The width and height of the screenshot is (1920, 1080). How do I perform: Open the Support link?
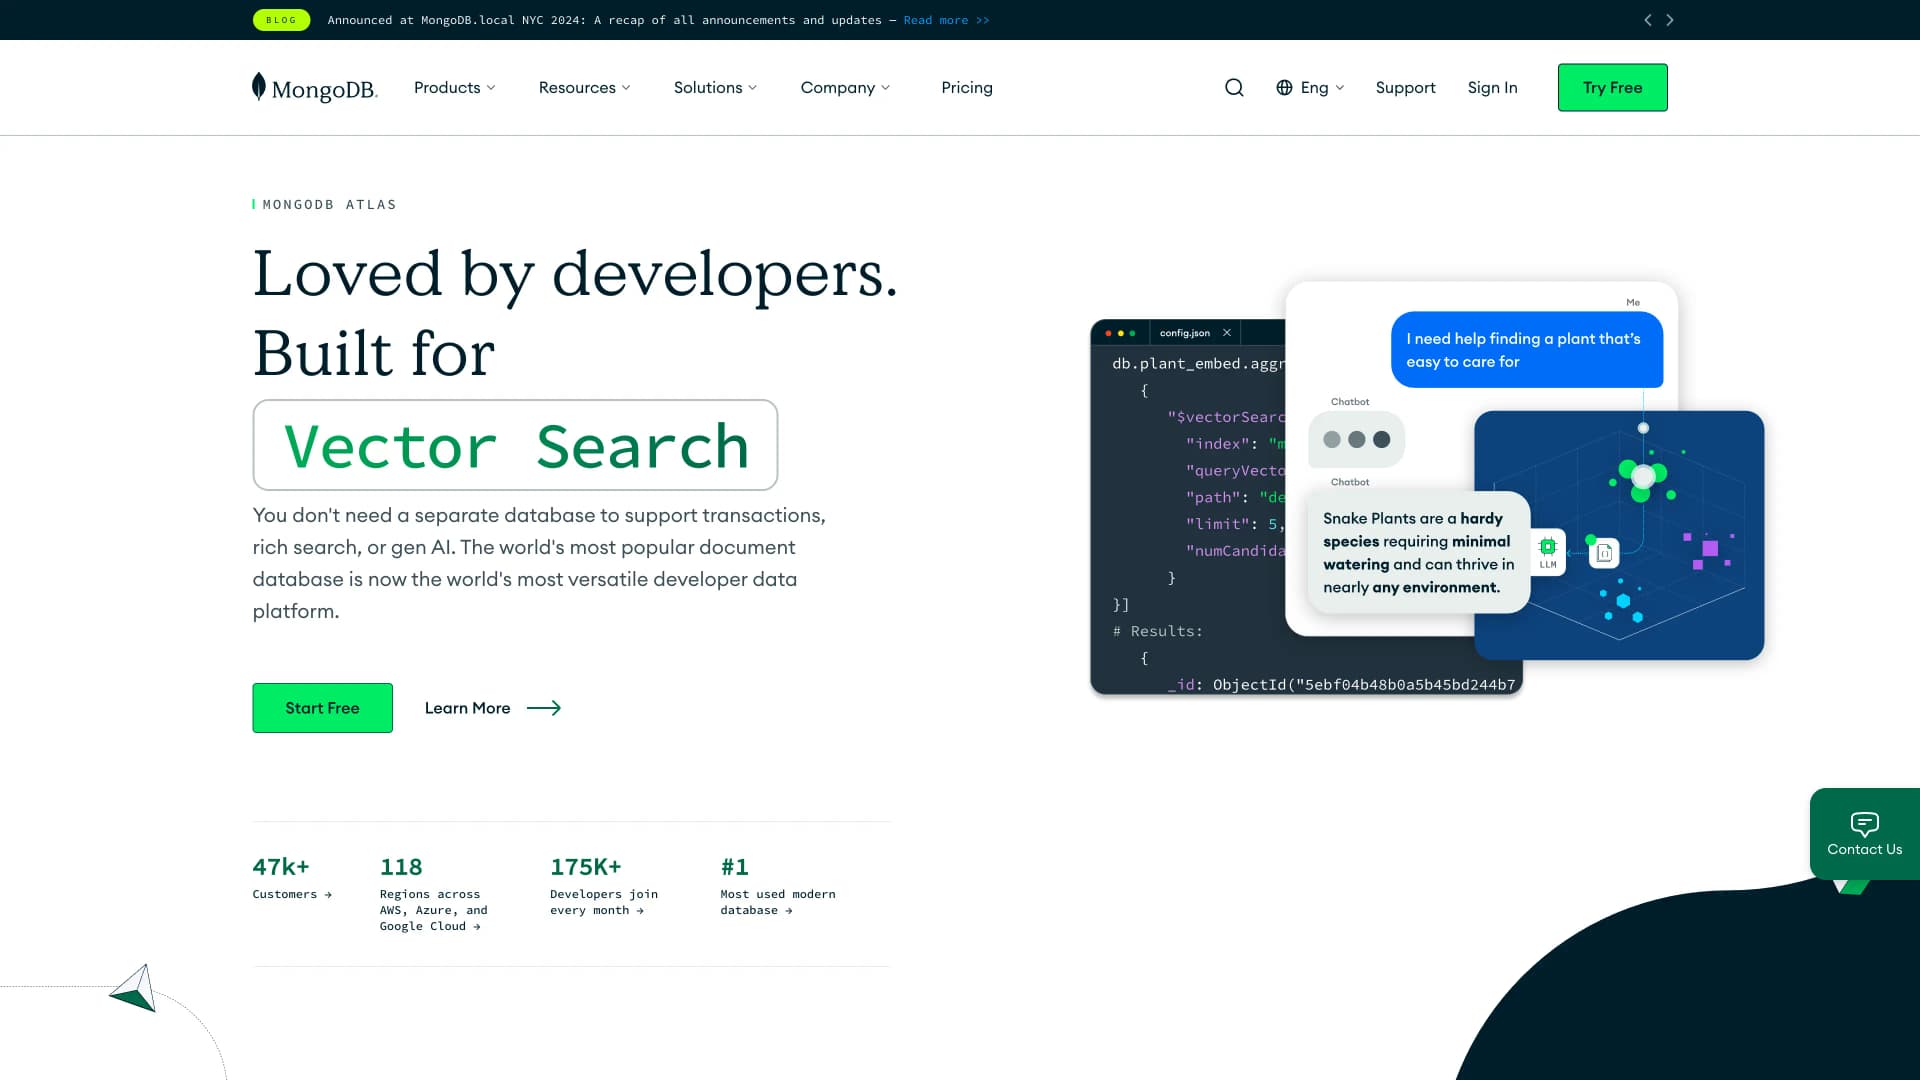(x=1405, y=88)
